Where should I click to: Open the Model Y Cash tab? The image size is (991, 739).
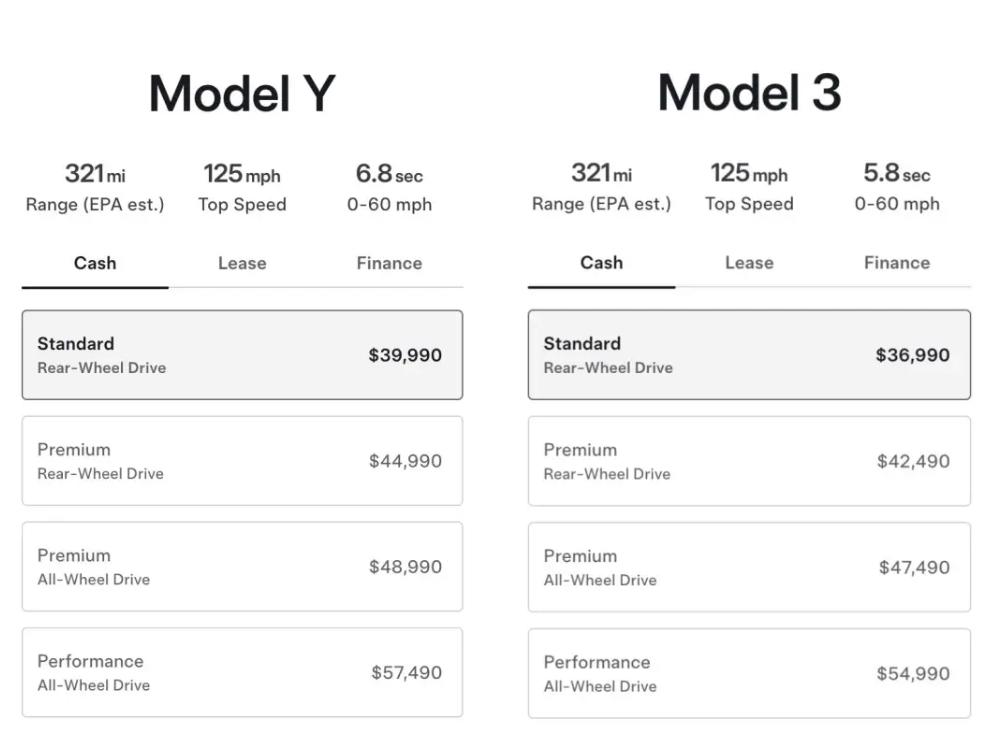click(x=95, y=264)
